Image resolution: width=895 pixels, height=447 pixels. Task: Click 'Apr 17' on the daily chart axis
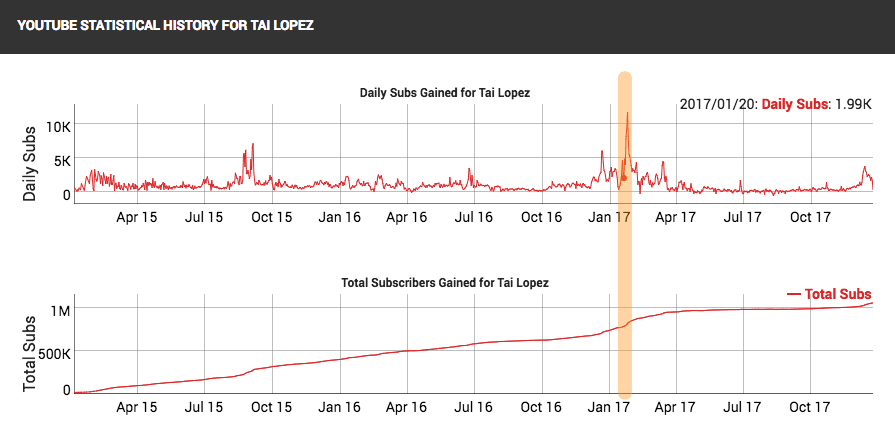pyautogui.click(x=676, y=218)
